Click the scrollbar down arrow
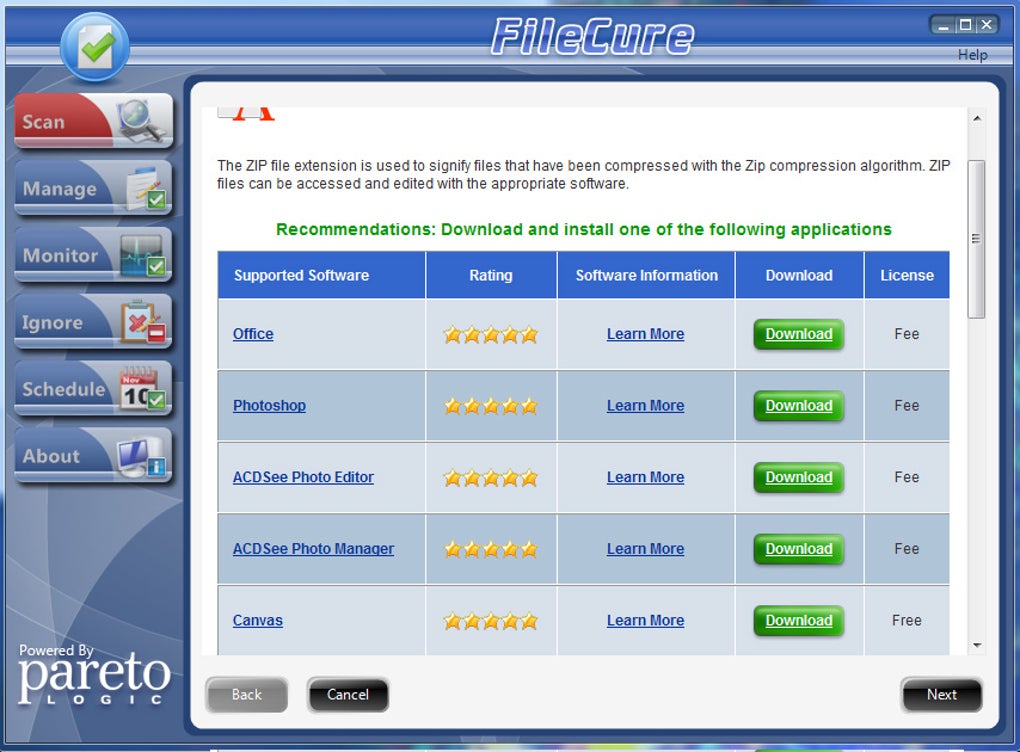The height and width of the screenshot is (752, 1020). tap(977, 645)
